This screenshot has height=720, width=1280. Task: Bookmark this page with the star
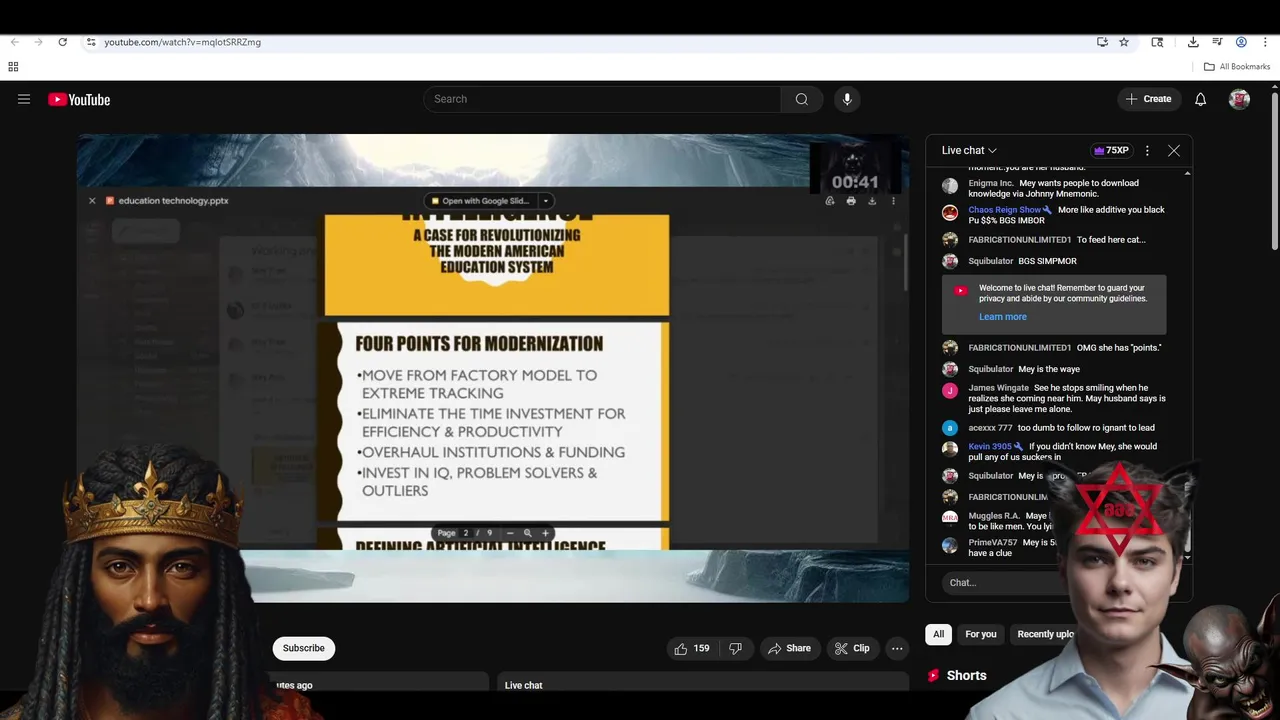1124,42
